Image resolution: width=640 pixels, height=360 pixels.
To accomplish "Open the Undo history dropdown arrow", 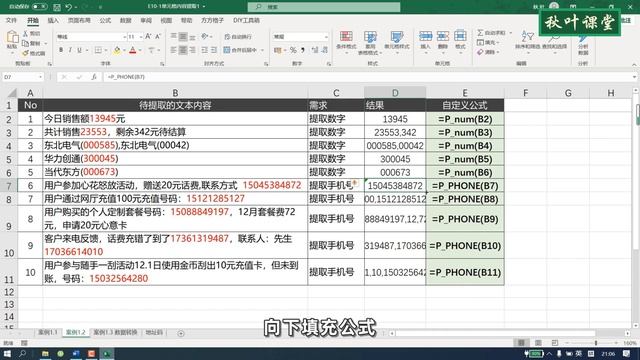I will pyautogui.click(x=76, y=7).
